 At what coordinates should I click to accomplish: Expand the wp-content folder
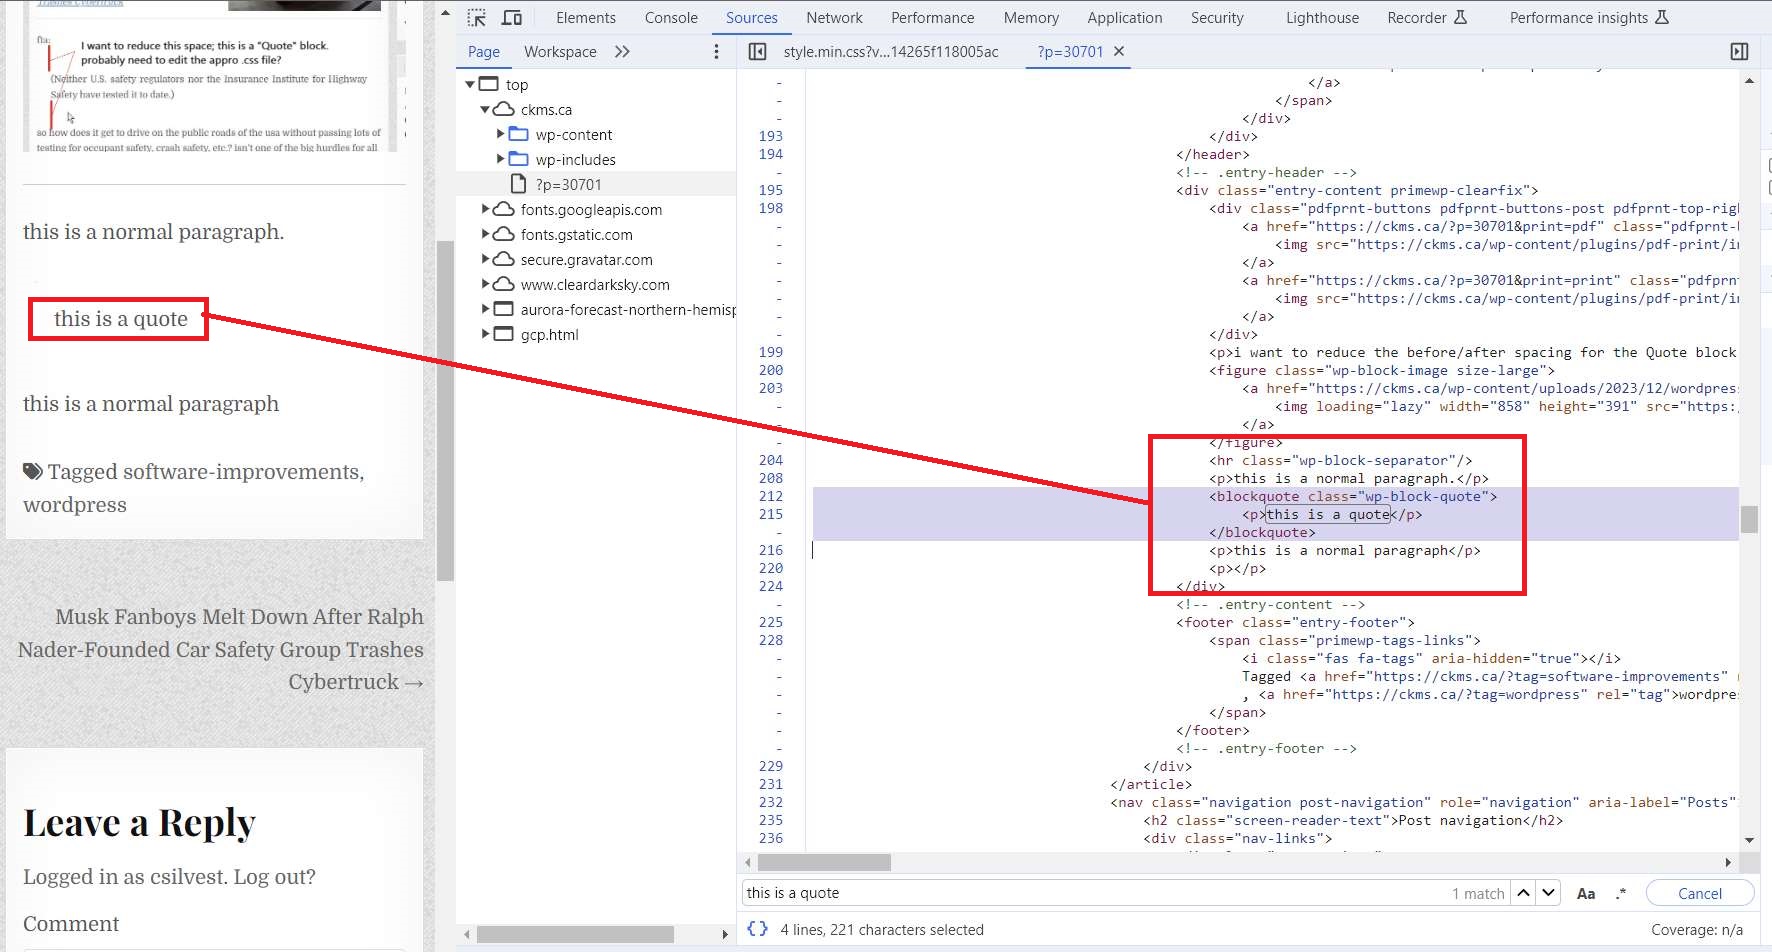click(x=501, y=134)
